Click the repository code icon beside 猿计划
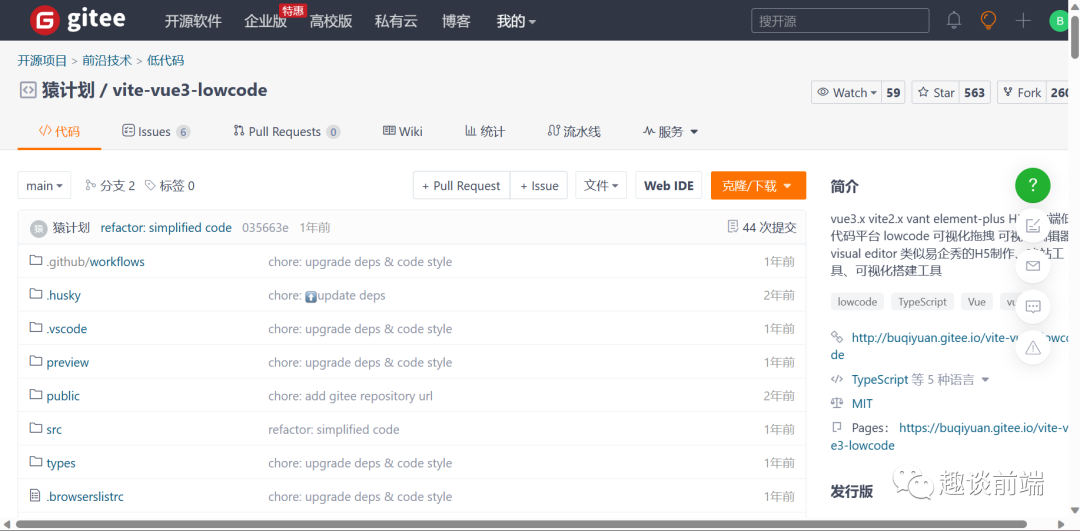1080x531 pixels. [28, 90]
